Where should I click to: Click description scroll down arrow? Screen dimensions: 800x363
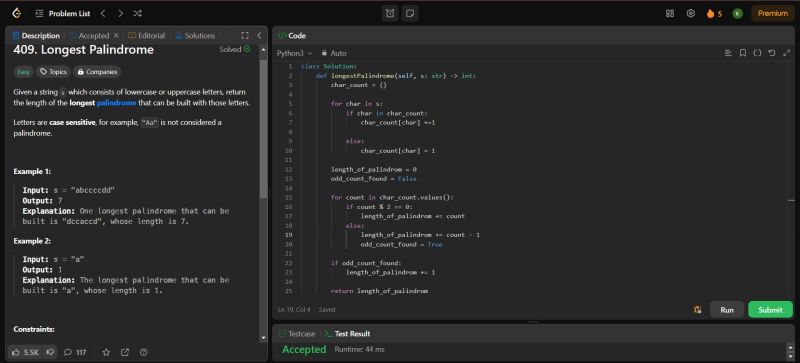pos(263,338)
